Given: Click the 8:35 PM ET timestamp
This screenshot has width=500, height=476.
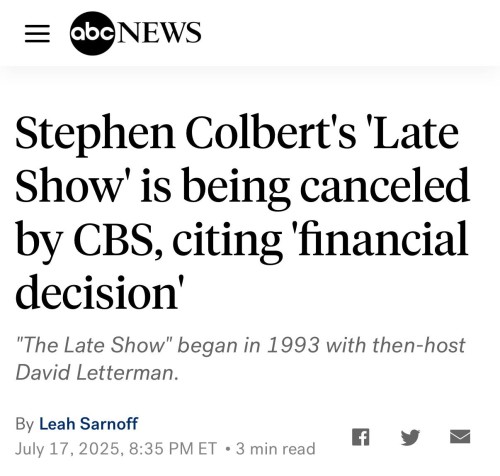Looking at the screenshot, I should tap(172, 449).
